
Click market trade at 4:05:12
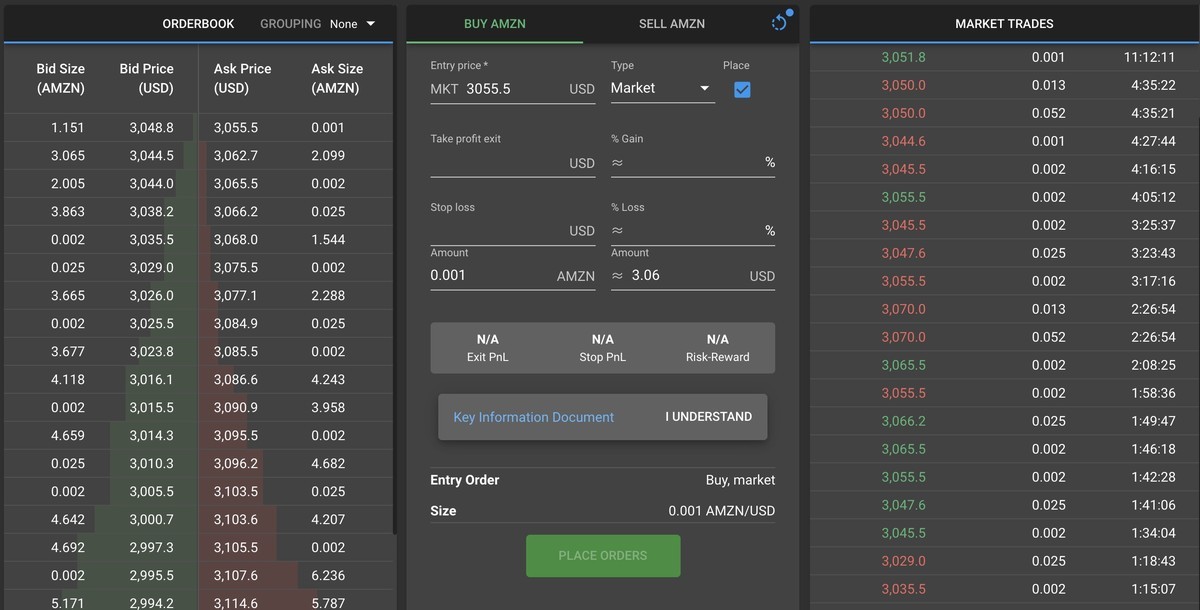pyautogui.click(x=1004, y=197)
